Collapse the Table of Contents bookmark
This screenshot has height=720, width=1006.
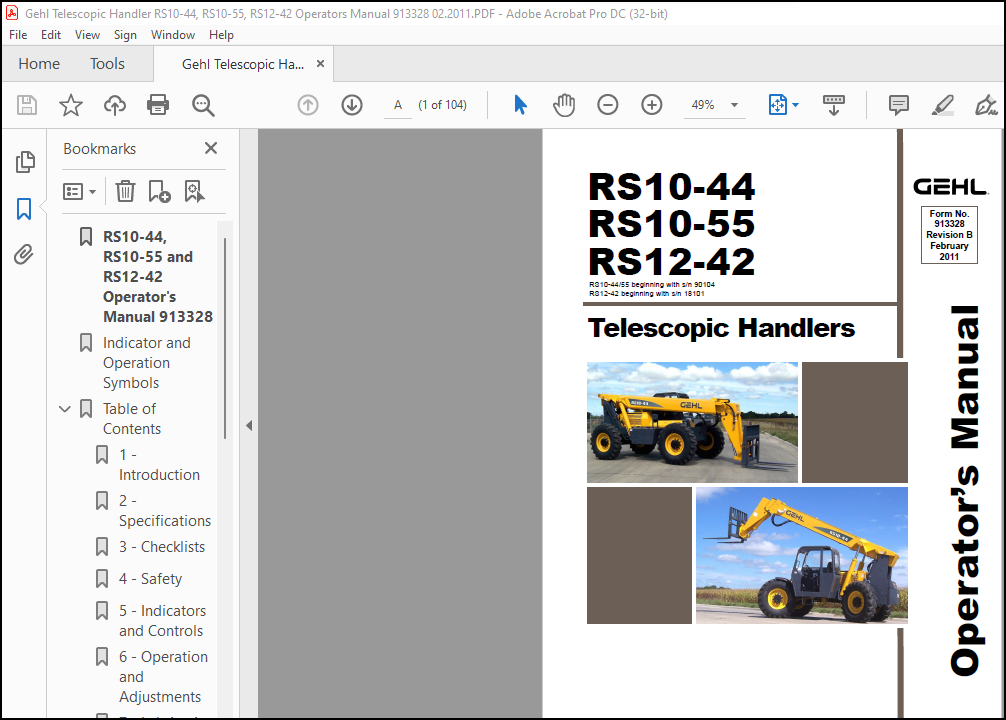[65, 409]
